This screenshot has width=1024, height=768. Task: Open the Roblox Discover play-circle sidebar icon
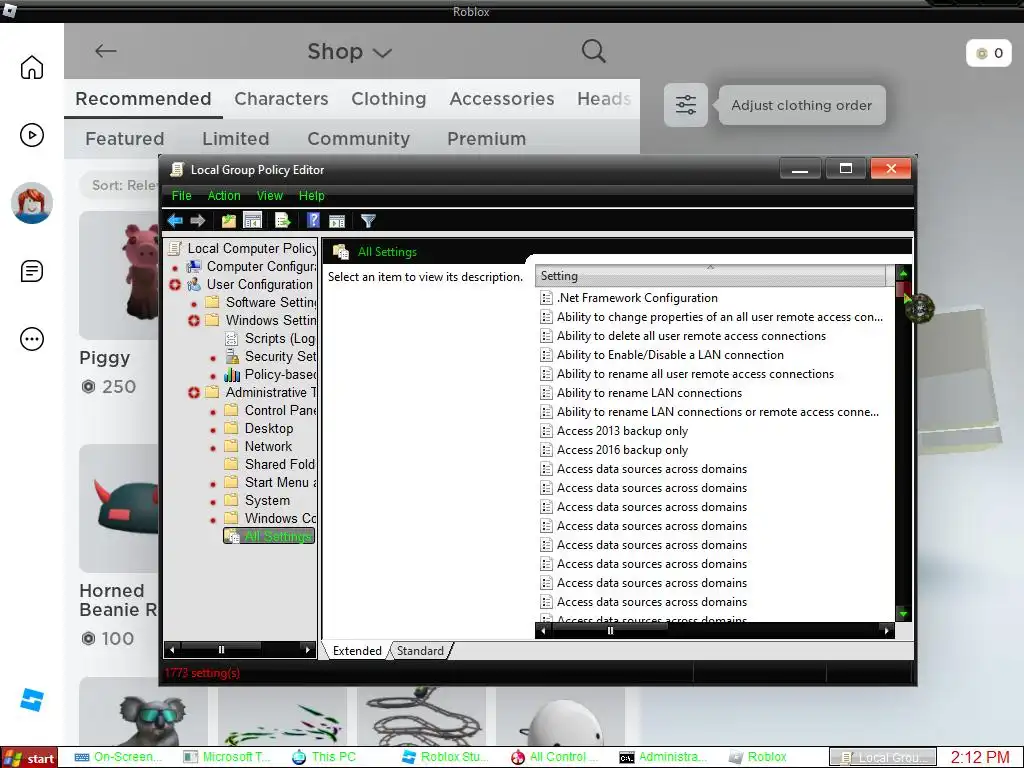click(x=31, y=135)
